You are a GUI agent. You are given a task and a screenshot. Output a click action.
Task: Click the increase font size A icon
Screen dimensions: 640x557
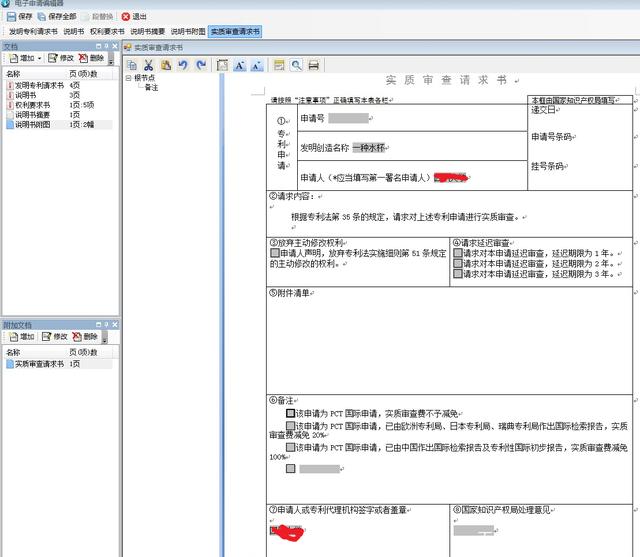click(x=240, y=65)
